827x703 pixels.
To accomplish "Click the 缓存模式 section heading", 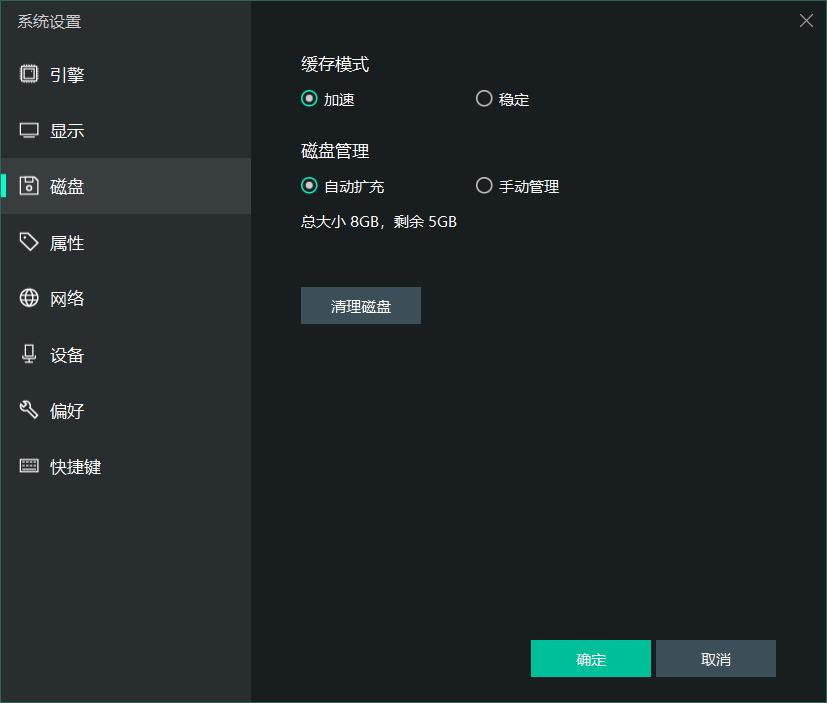I will point(336,63).
